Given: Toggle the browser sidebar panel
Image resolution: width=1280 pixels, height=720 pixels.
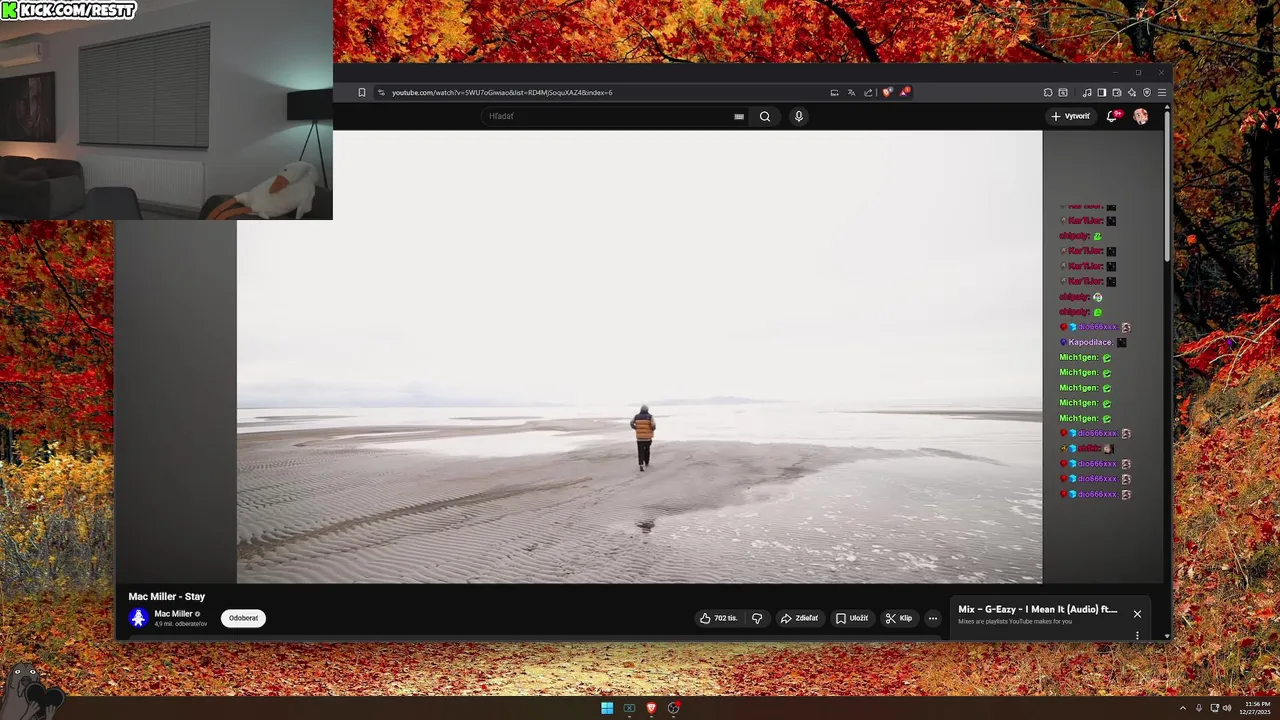Looking at the screenshot, I should (1102, 92).
